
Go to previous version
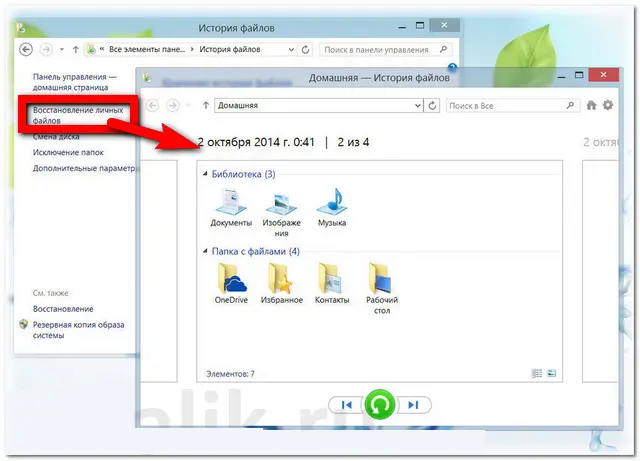click(x=347, y=405)
